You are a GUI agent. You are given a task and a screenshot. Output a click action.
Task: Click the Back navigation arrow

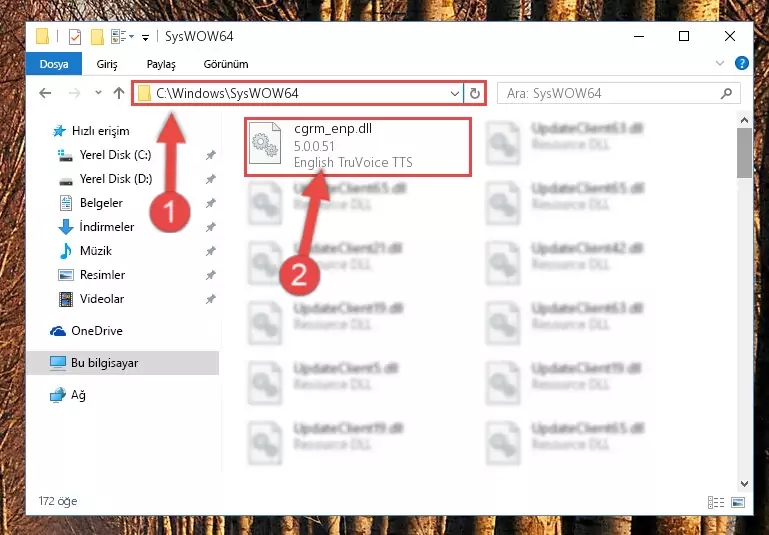click(45, 93)
